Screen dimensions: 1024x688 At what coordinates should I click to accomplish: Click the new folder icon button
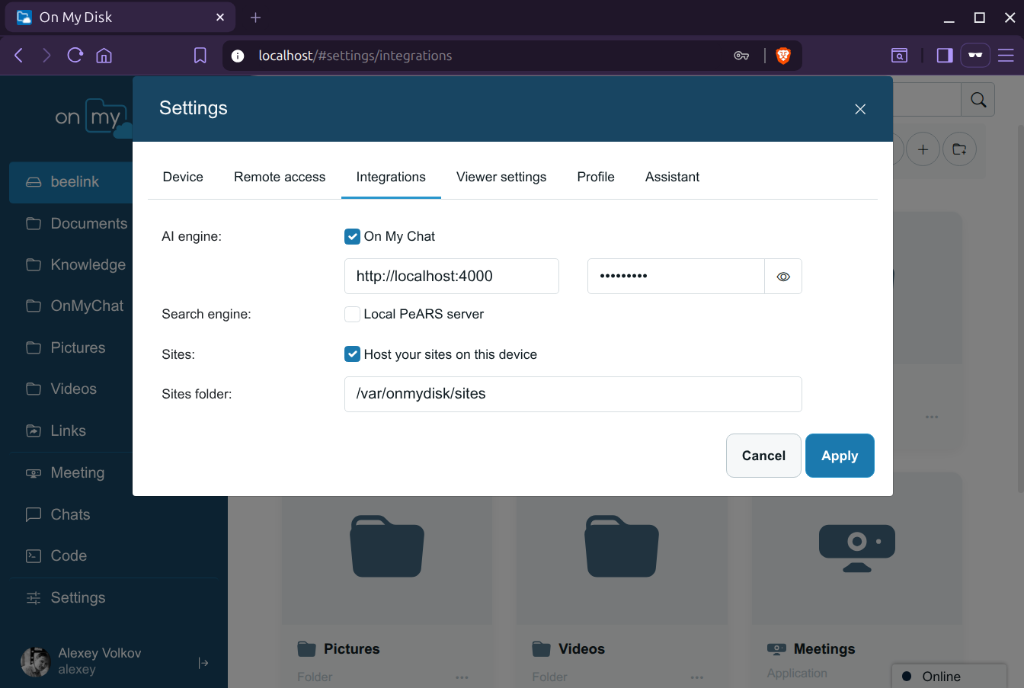pos(959,149)
